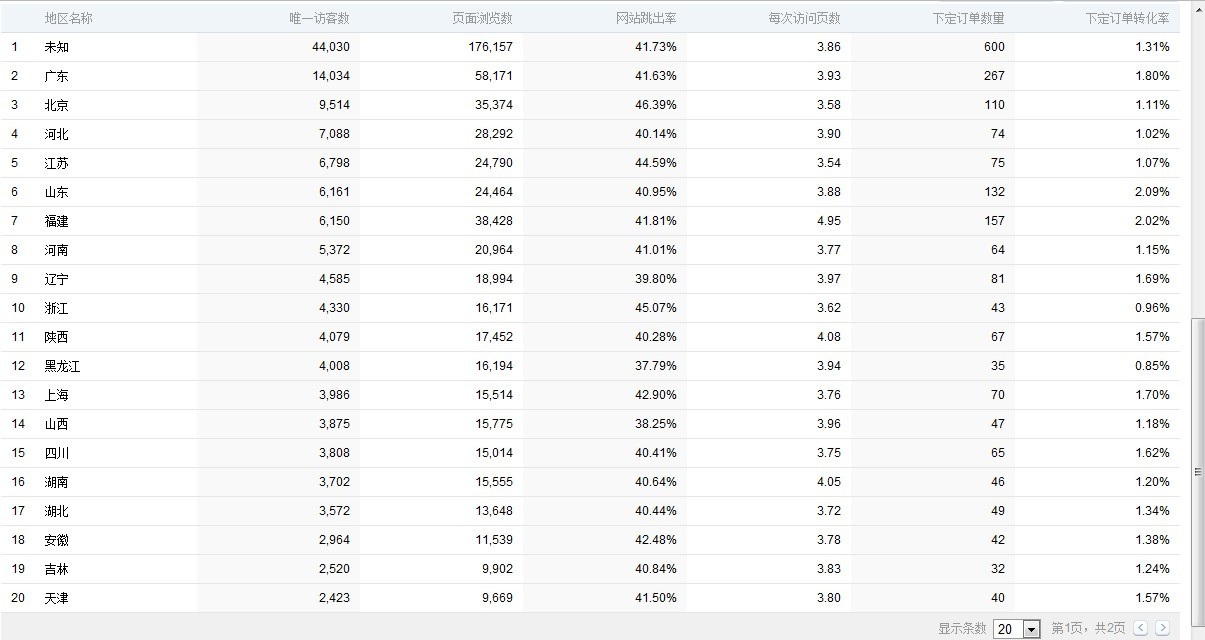Click the 未知 region entry
This screenshot has width=1205, height=640.
57,47
